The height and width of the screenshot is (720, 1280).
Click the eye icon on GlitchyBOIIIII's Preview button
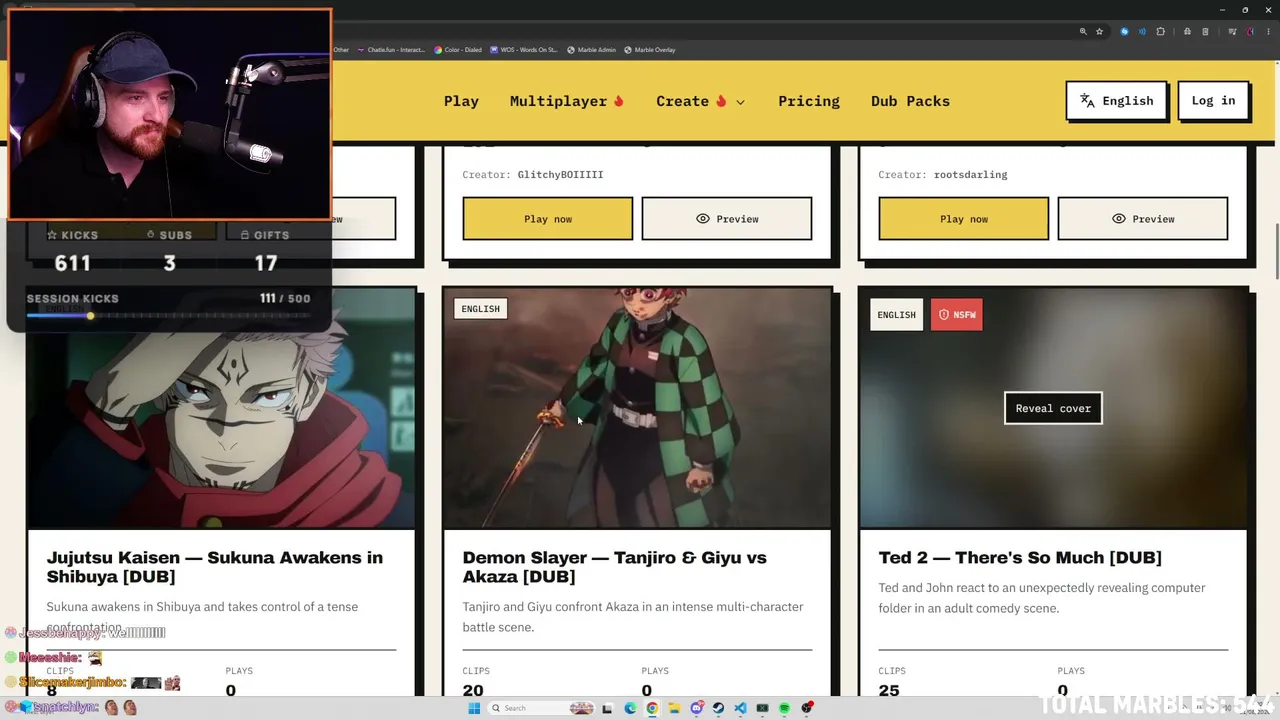point(702,219)
